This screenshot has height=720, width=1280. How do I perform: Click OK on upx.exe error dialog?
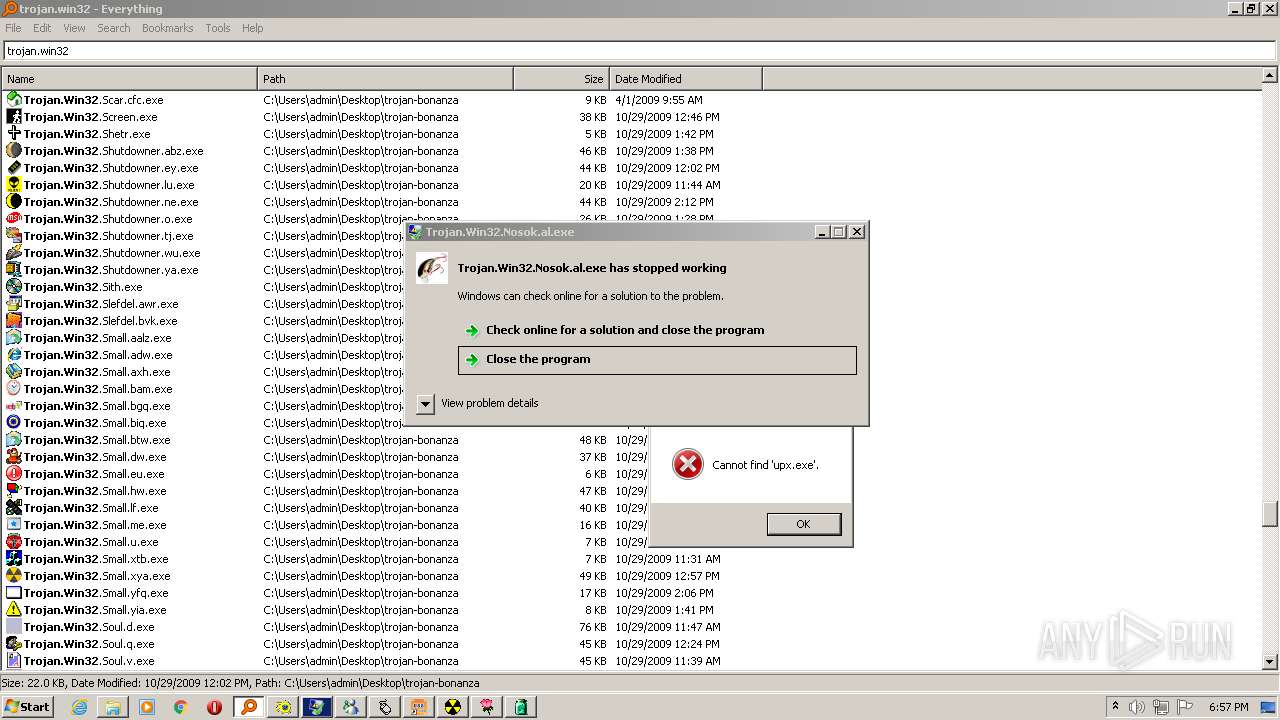point(803,524)
